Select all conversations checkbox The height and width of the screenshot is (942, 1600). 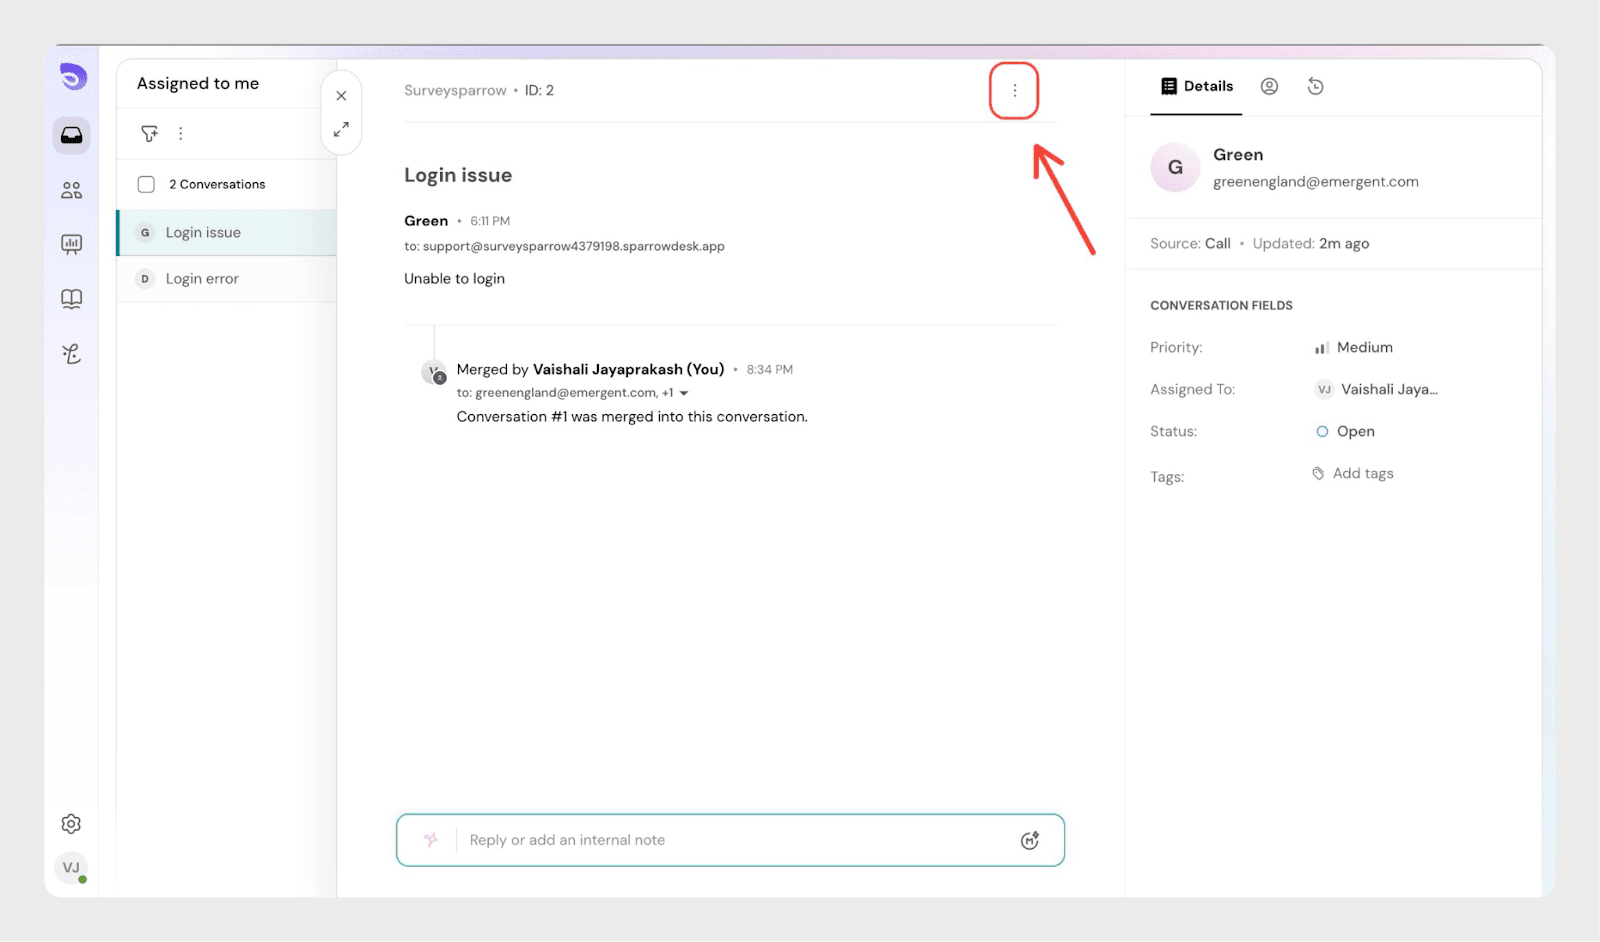click(x=146, y=184)
